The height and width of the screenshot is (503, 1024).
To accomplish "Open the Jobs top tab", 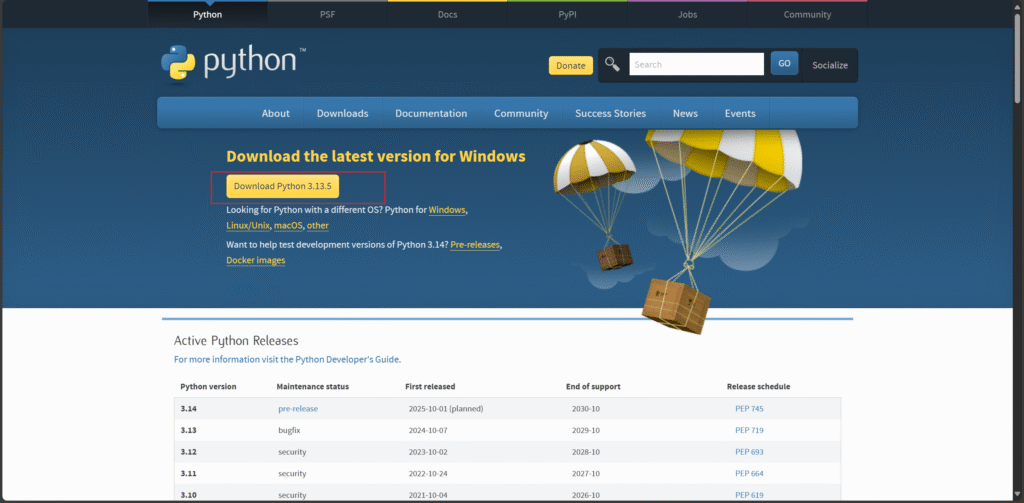I will [x=688, y=14].
